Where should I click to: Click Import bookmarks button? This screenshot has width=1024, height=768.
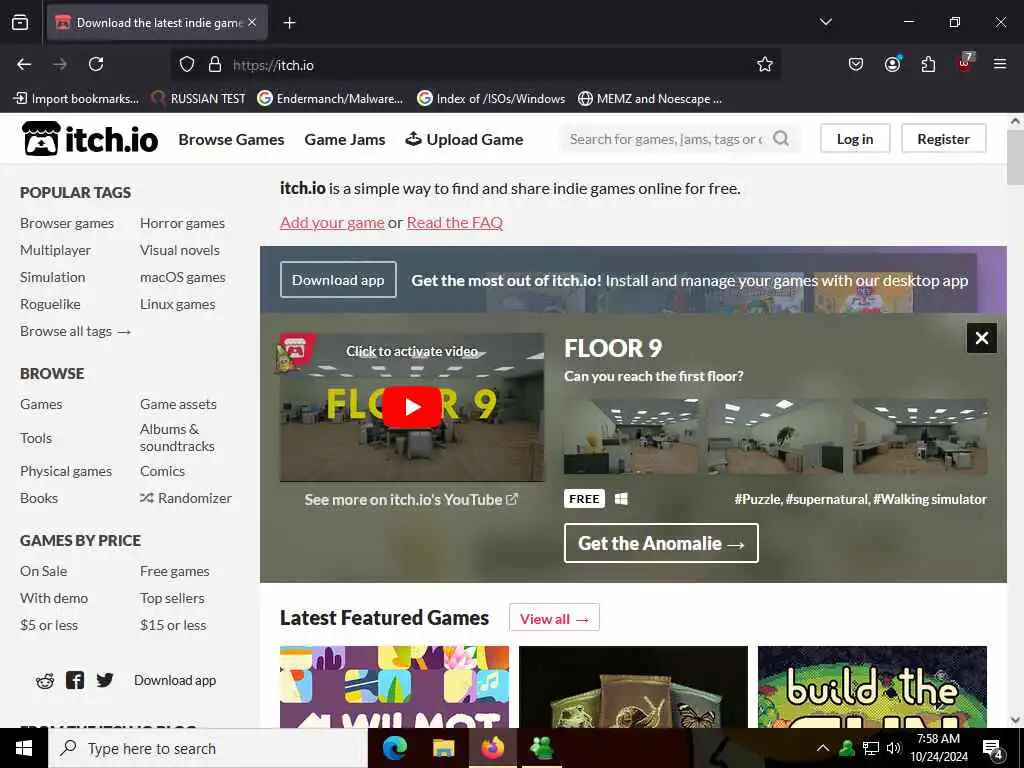pos(76,99)
